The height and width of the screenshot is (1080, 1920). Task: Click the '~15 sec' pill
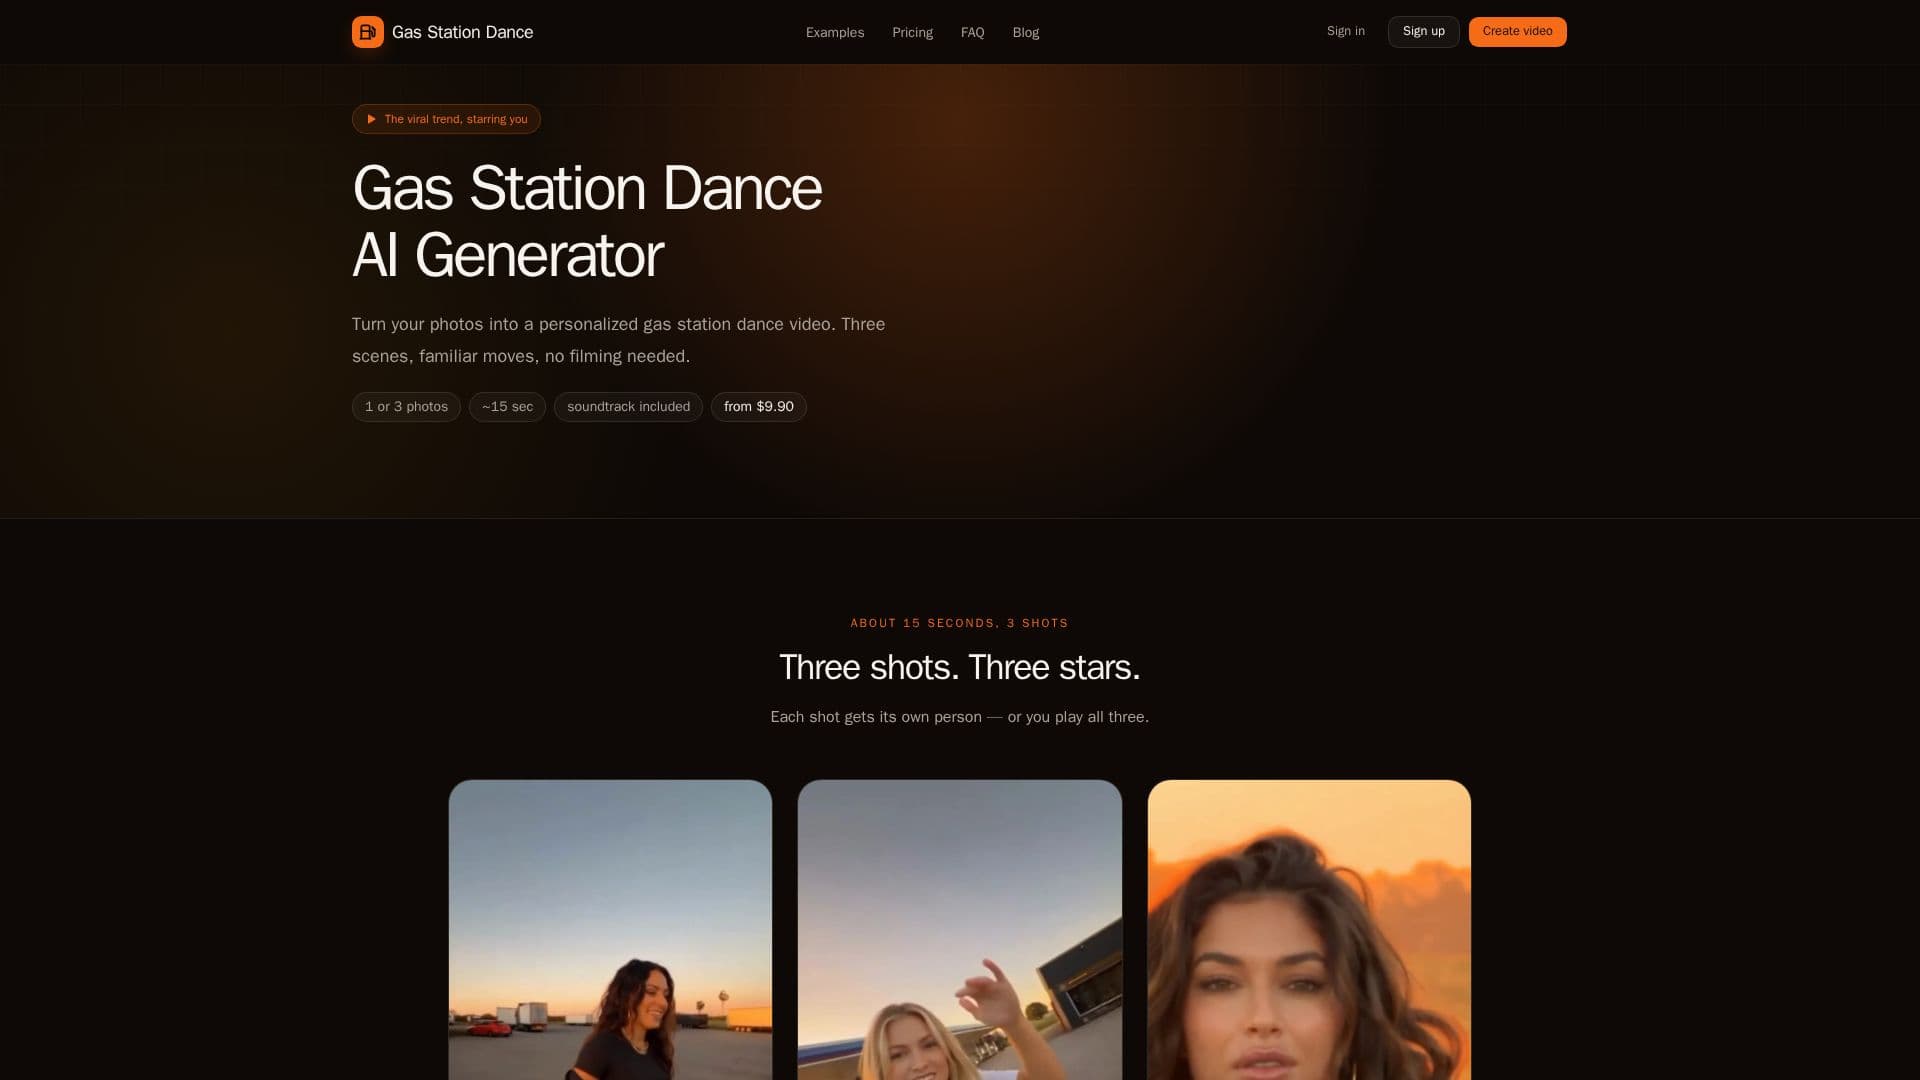pos(507,407)
